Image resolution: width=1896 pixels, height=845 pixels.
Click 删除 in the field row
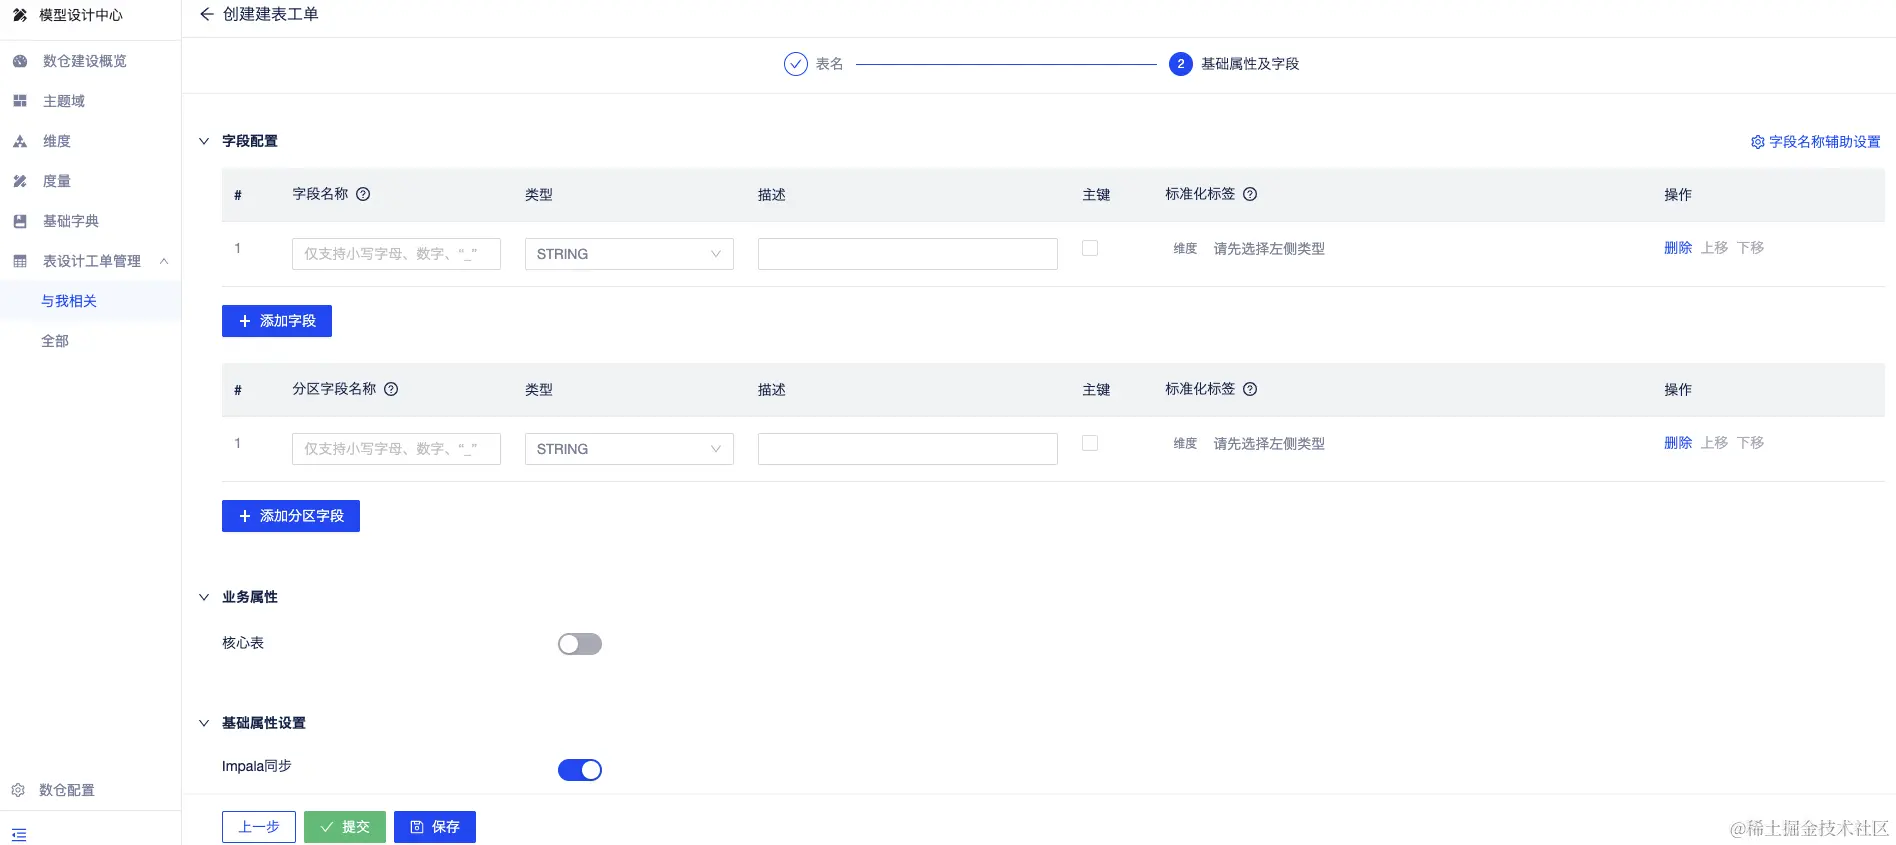coord(1678,248)
